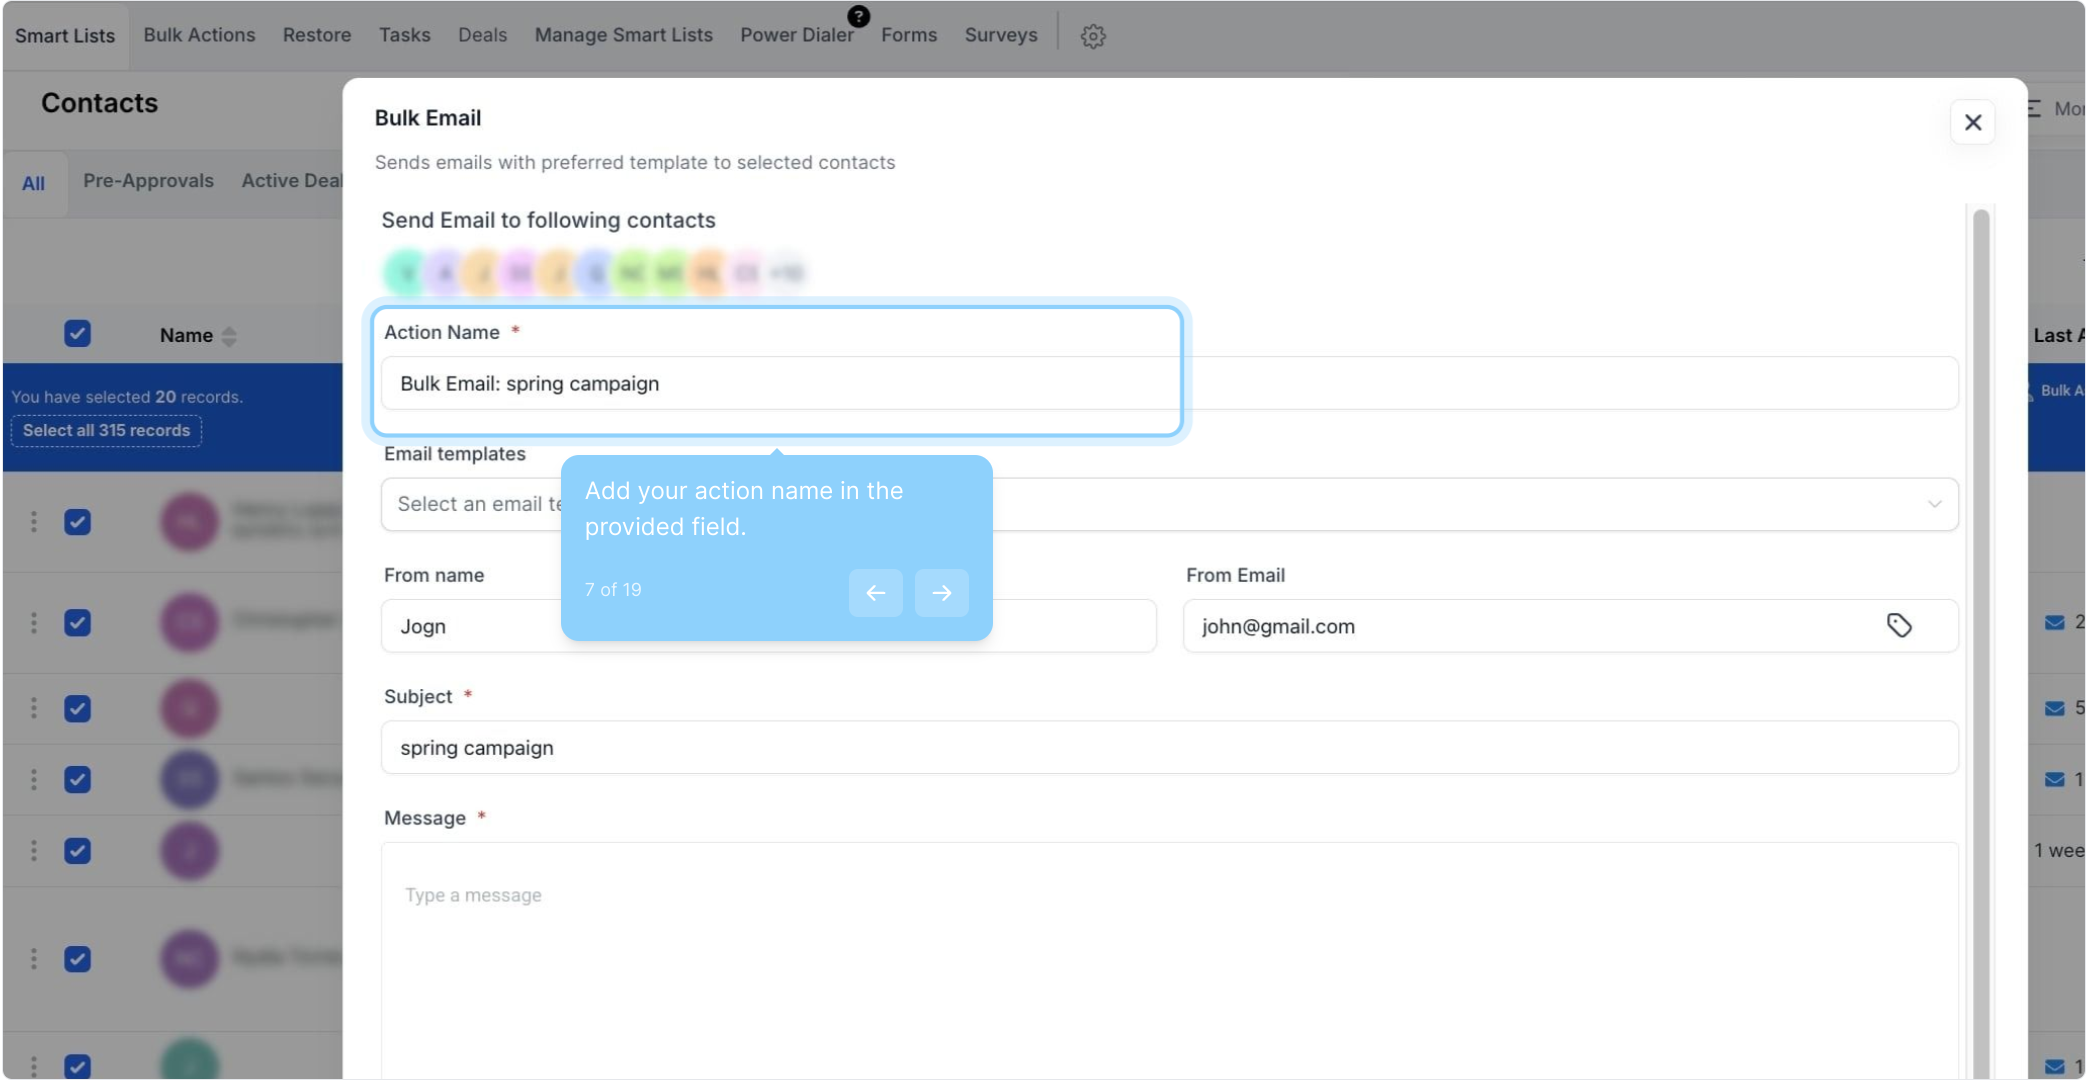Screen dimensions: 2088x1080
Task: Go to next tour step arrow
Action: click(x=941, y=593)
